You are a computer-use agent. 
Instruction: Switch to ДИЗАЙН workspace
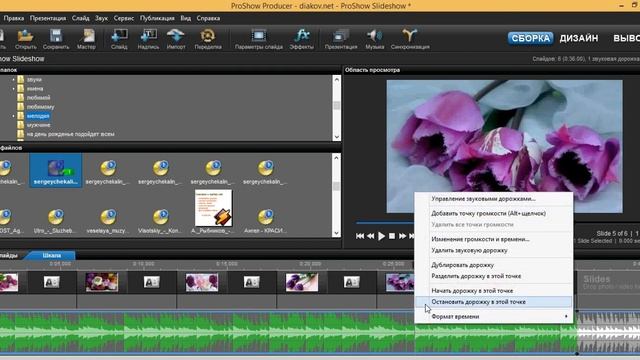coord(579,38)
